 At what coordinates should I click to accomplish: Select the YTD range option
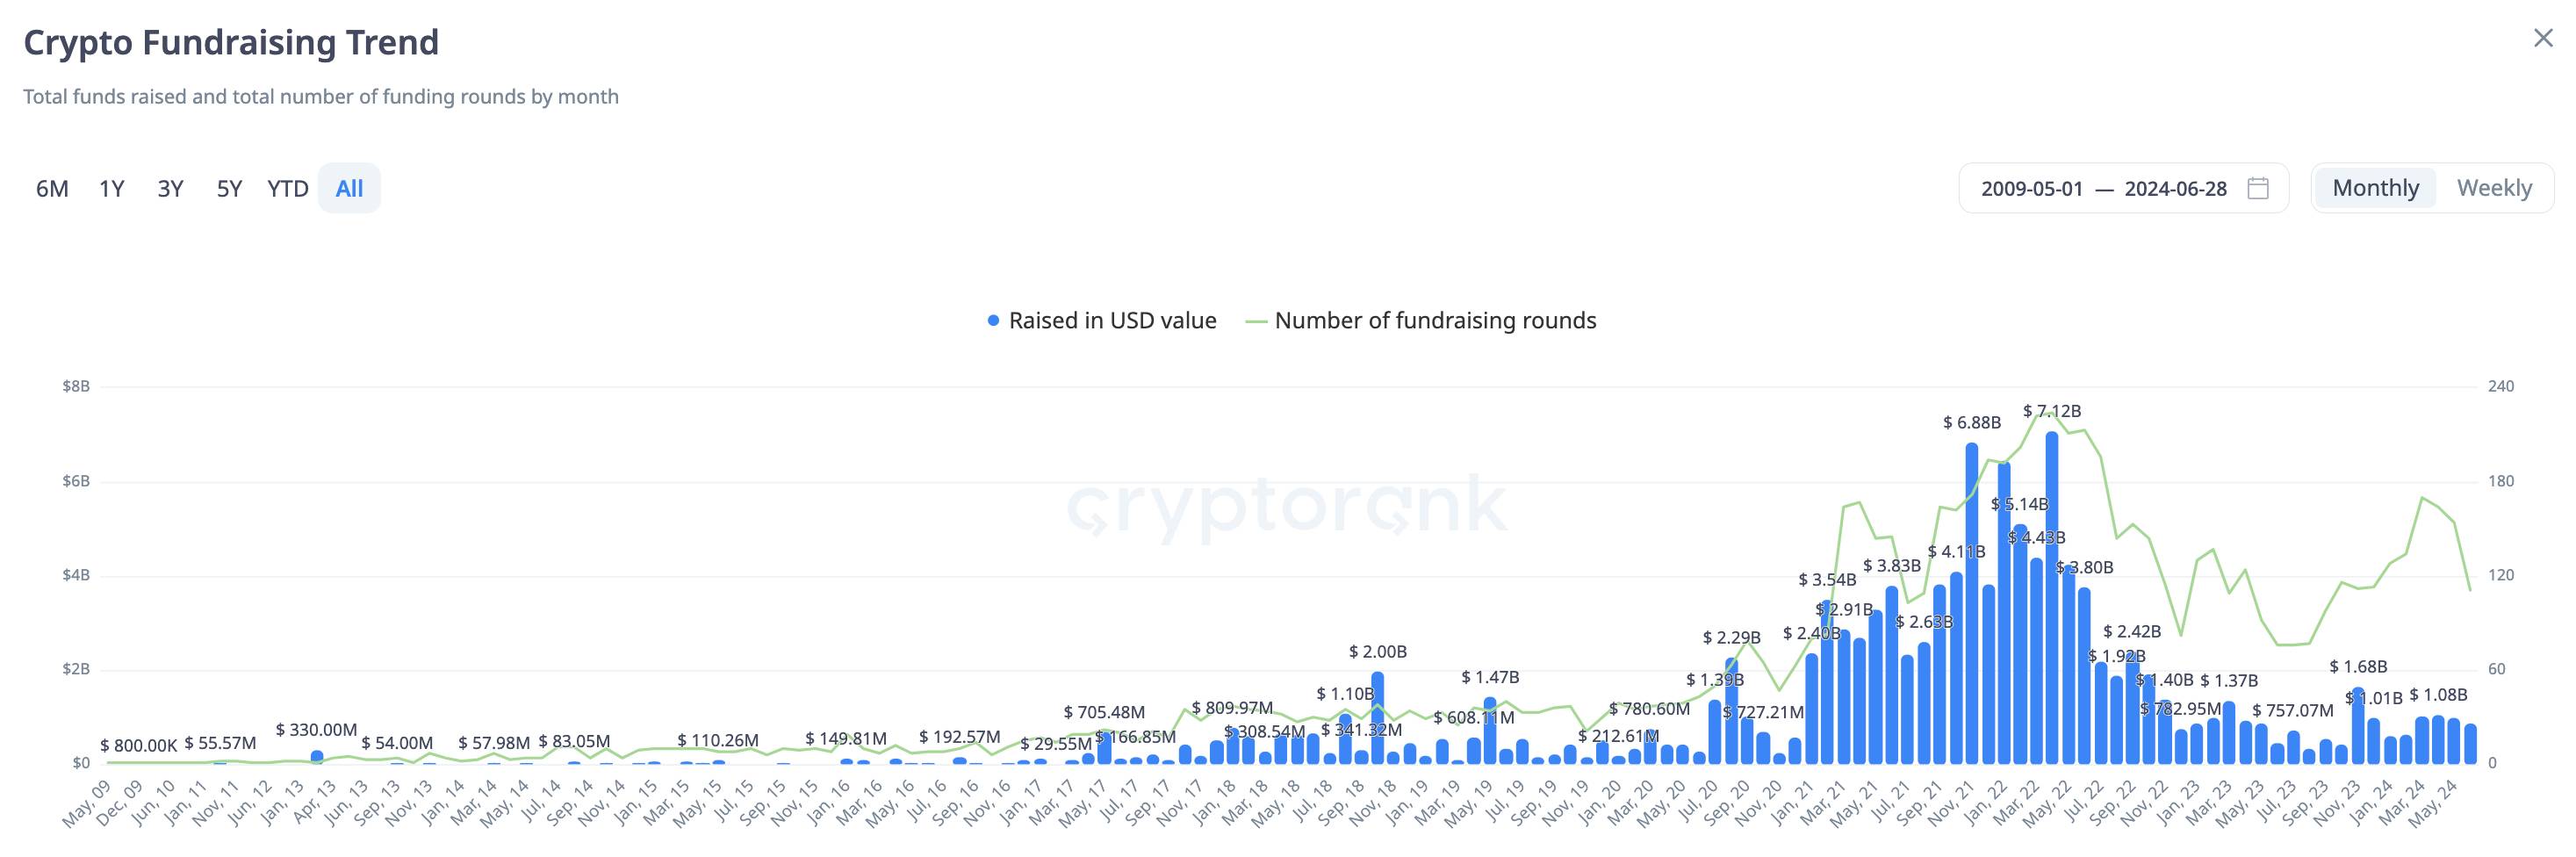click(x=288, y=188)
